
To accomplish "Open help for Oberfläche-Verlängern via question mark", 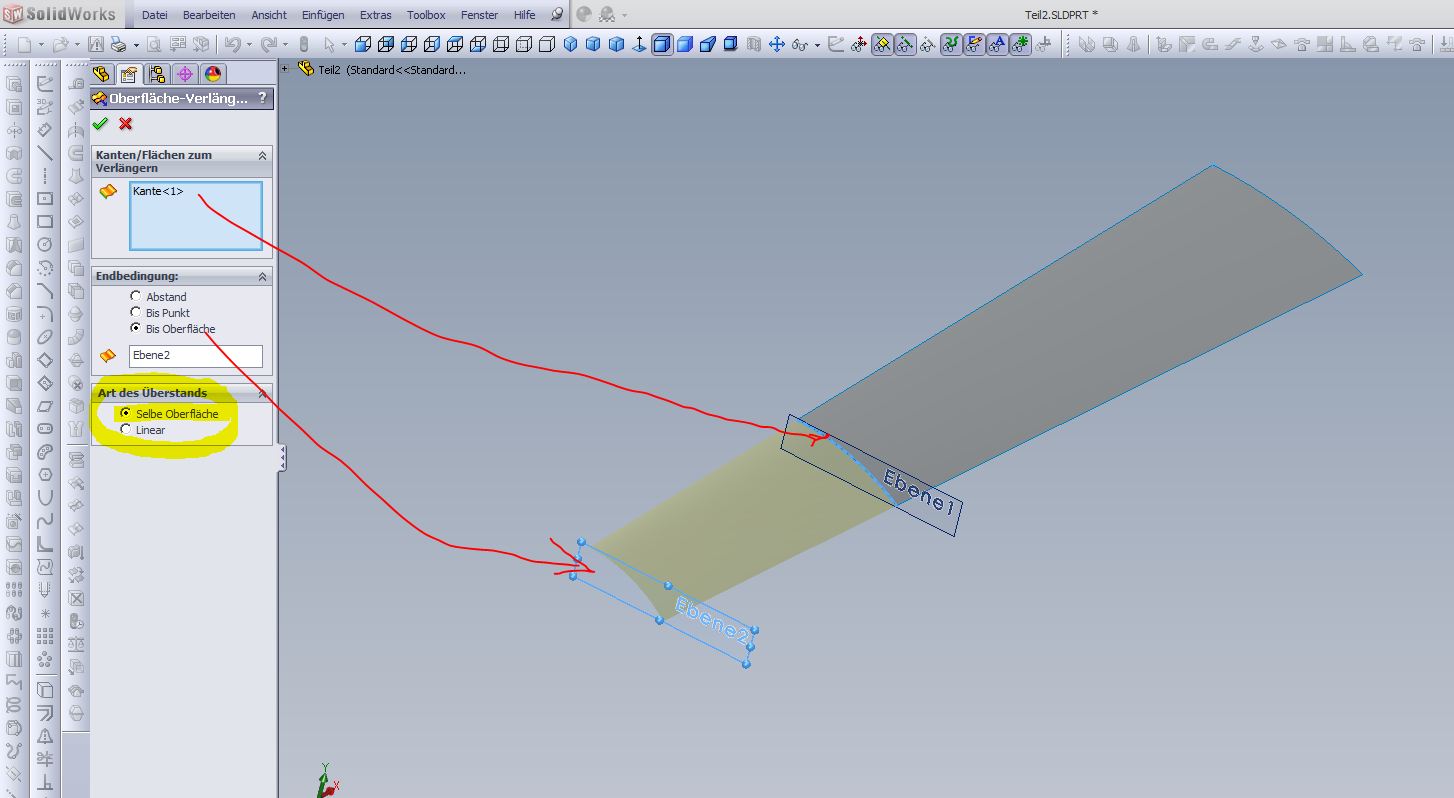I will [262, 98].
